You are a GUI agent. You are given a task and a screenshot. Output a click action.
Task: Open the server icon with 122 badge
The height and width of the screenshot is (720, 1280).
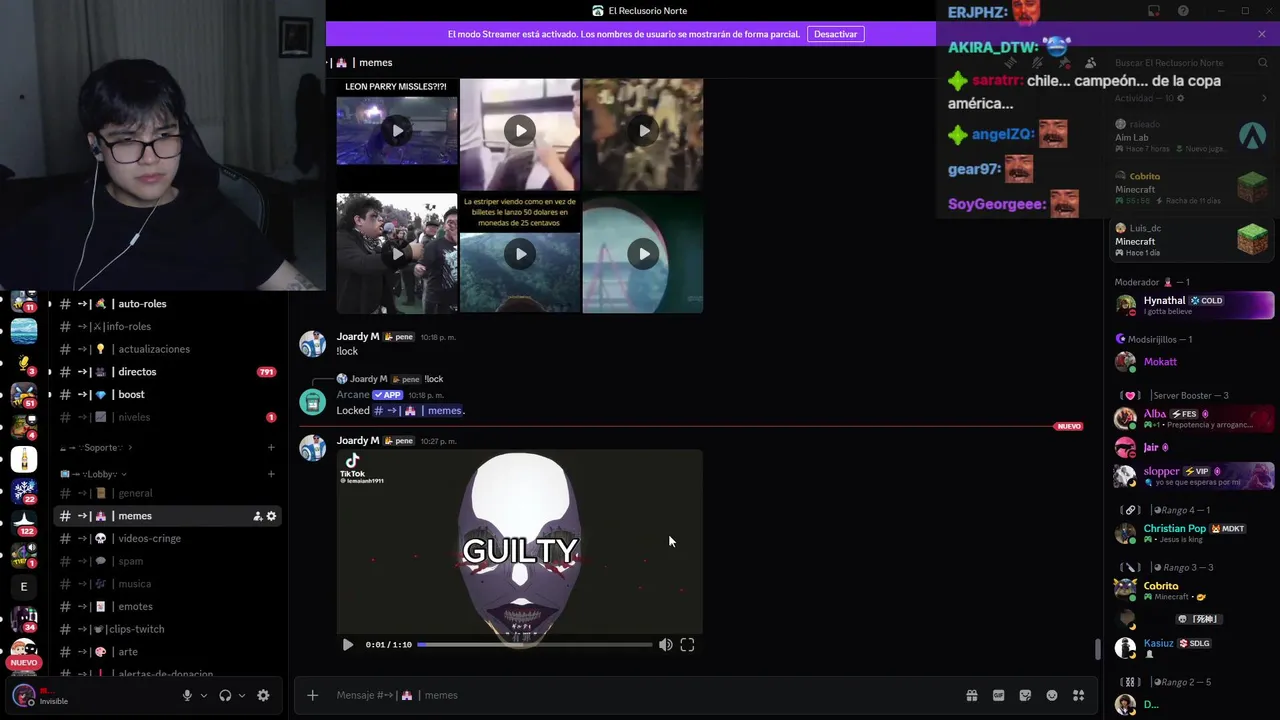pyautogui.click(x=24, y=522)
